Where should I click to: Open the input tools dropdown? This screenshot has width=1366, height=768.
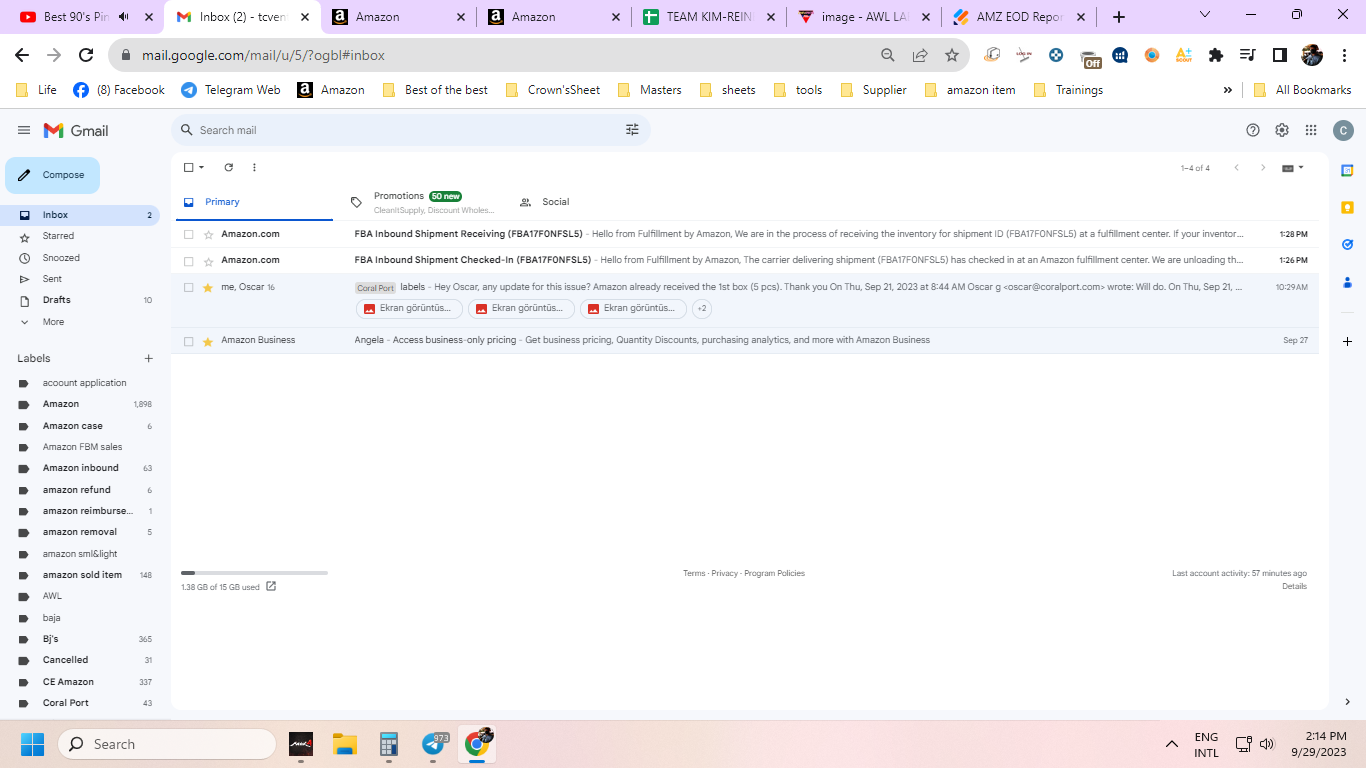[1293, 167]
